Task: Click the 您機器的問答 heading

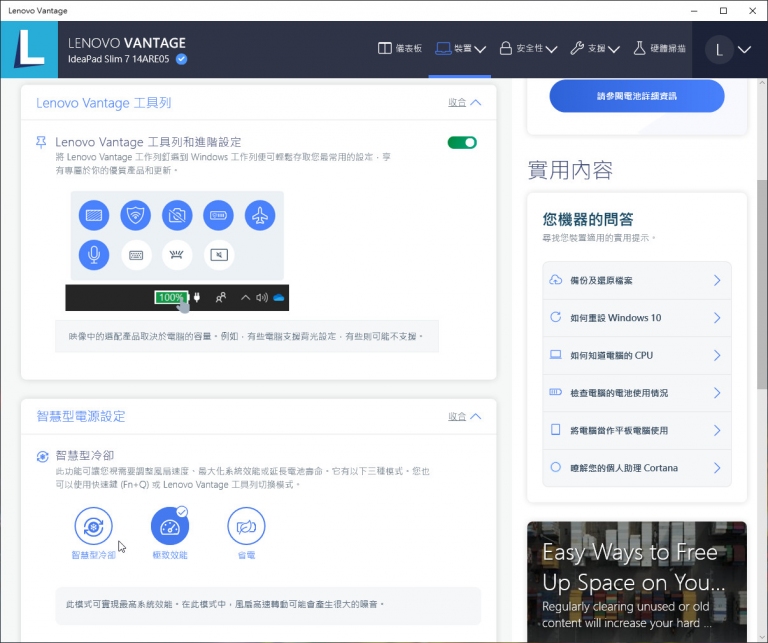Action: pos(588,219)
